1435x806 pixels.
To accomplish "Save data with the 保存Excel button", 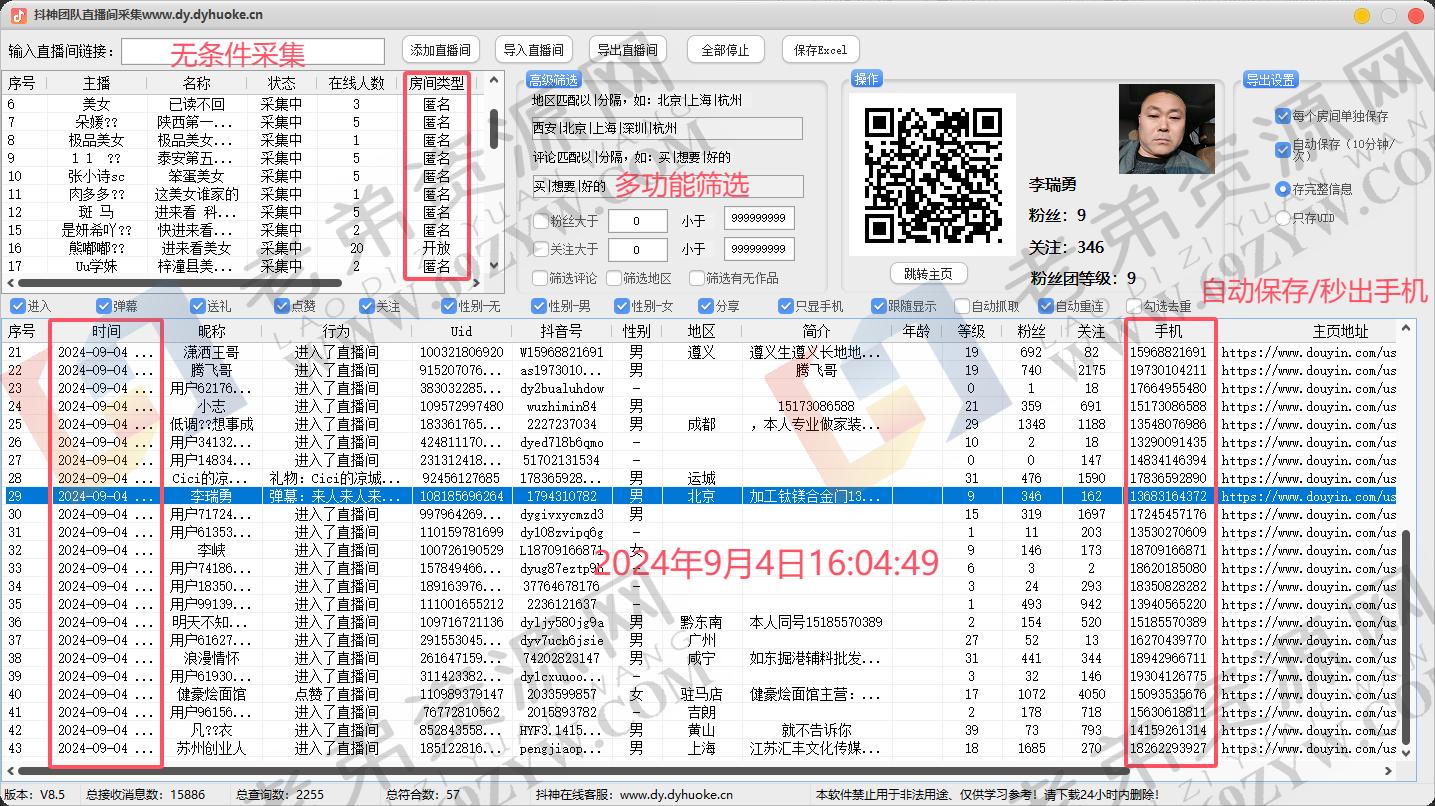I will coord(820,49).
